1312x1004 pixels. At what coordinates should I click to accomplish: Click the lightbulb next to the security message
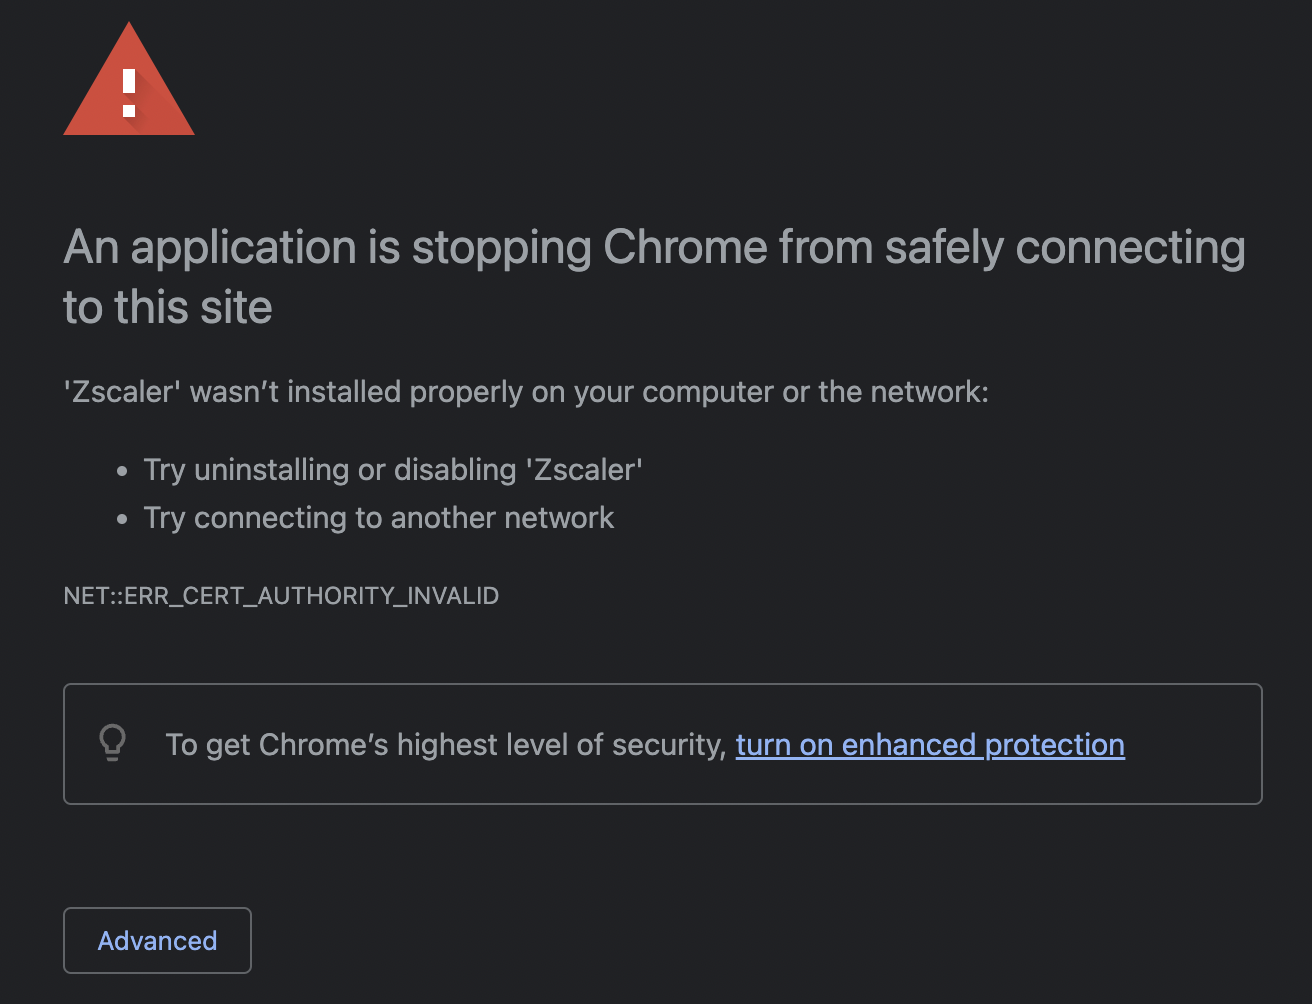[112, 743]
